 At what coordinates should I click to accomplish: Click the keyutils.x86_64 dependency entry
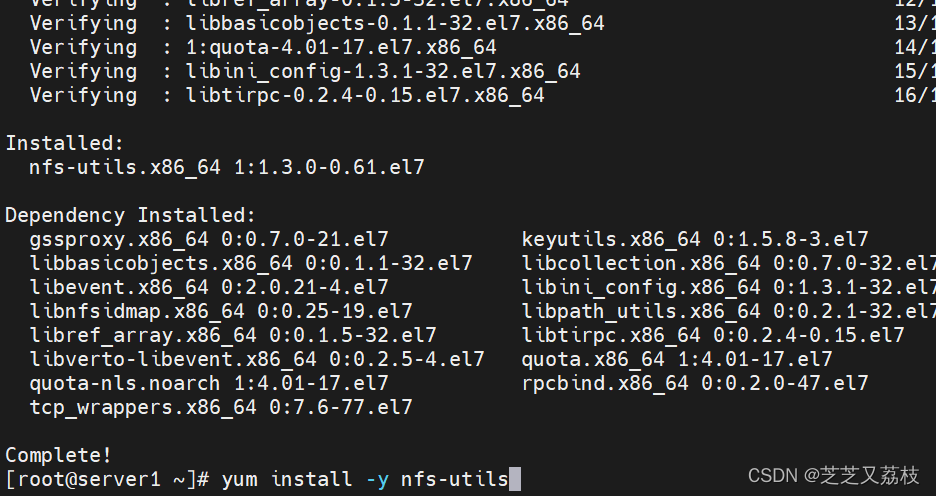pyautogui.click(x=695, y=240)
